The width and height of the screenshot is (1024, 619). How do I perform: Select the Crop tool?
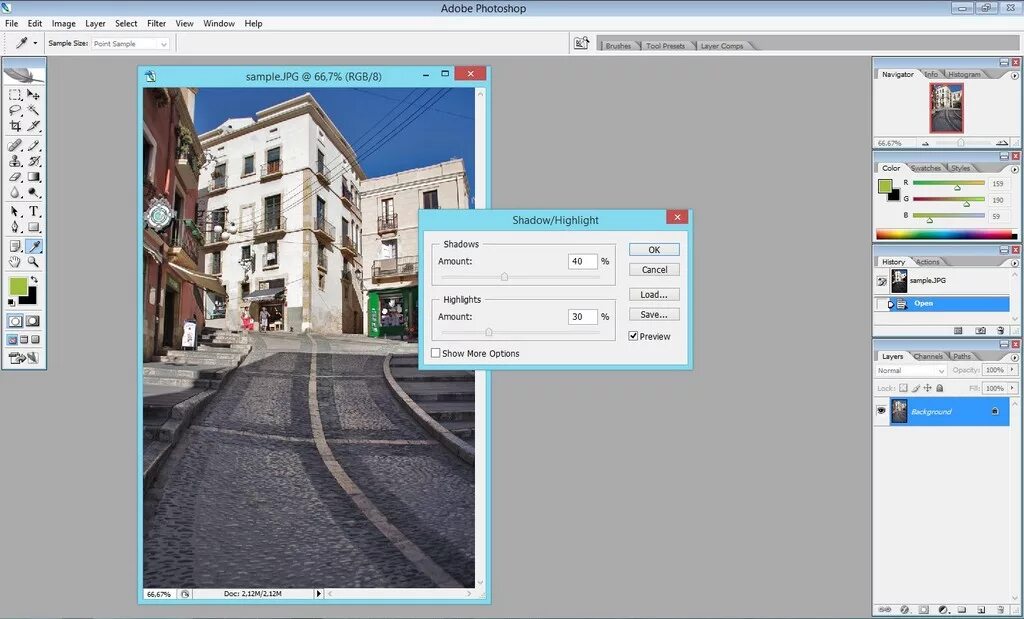(15, 126)
